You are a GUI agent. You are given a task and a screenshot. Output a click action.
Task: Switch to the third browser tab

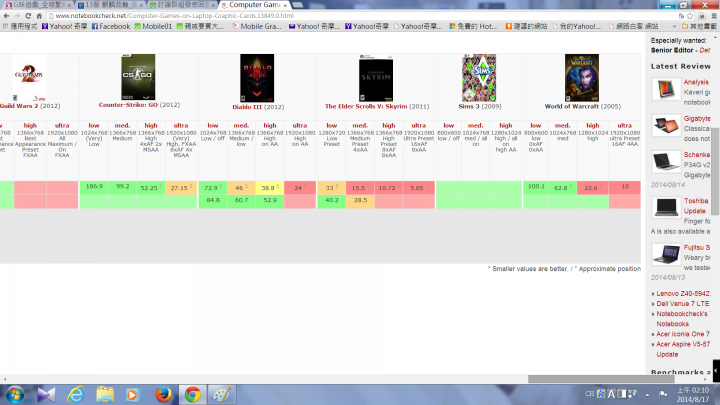(x=183, y=5)
